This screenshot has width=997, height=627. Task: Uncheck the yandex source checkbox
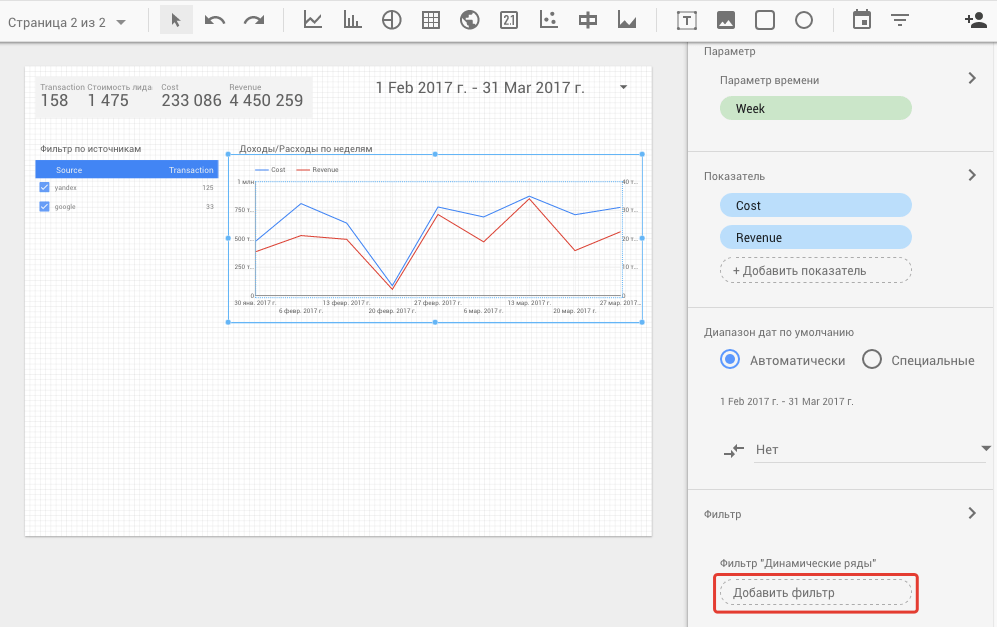pyautogui.click(x=44, y=188)
